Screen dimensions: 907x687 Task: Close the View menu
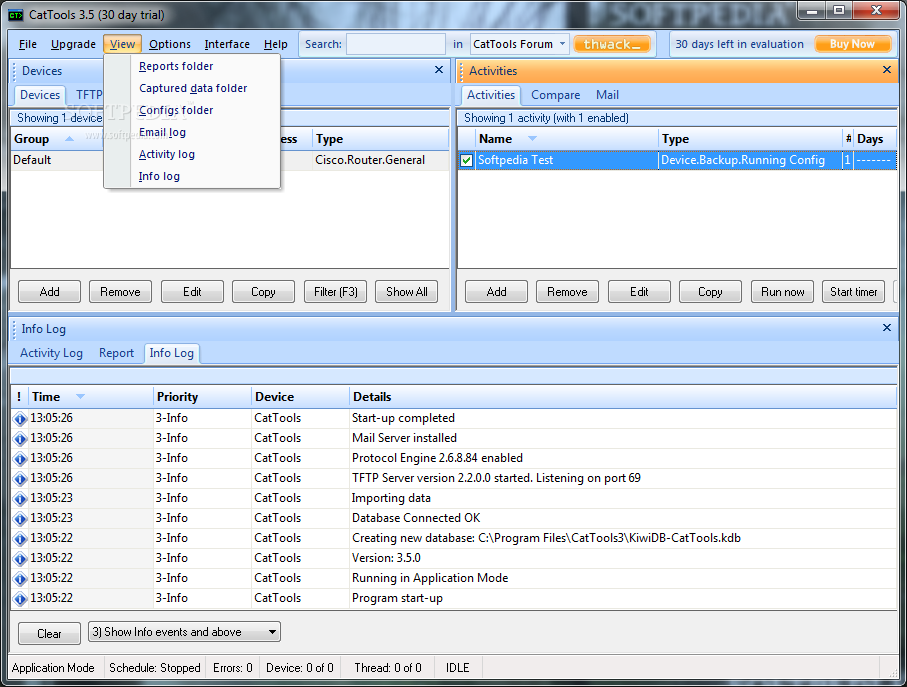[x=123, y=44]
